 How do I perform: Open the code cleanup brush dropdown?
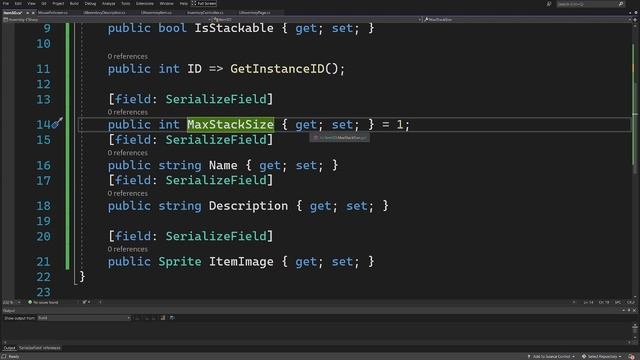(x=86, y=302)
